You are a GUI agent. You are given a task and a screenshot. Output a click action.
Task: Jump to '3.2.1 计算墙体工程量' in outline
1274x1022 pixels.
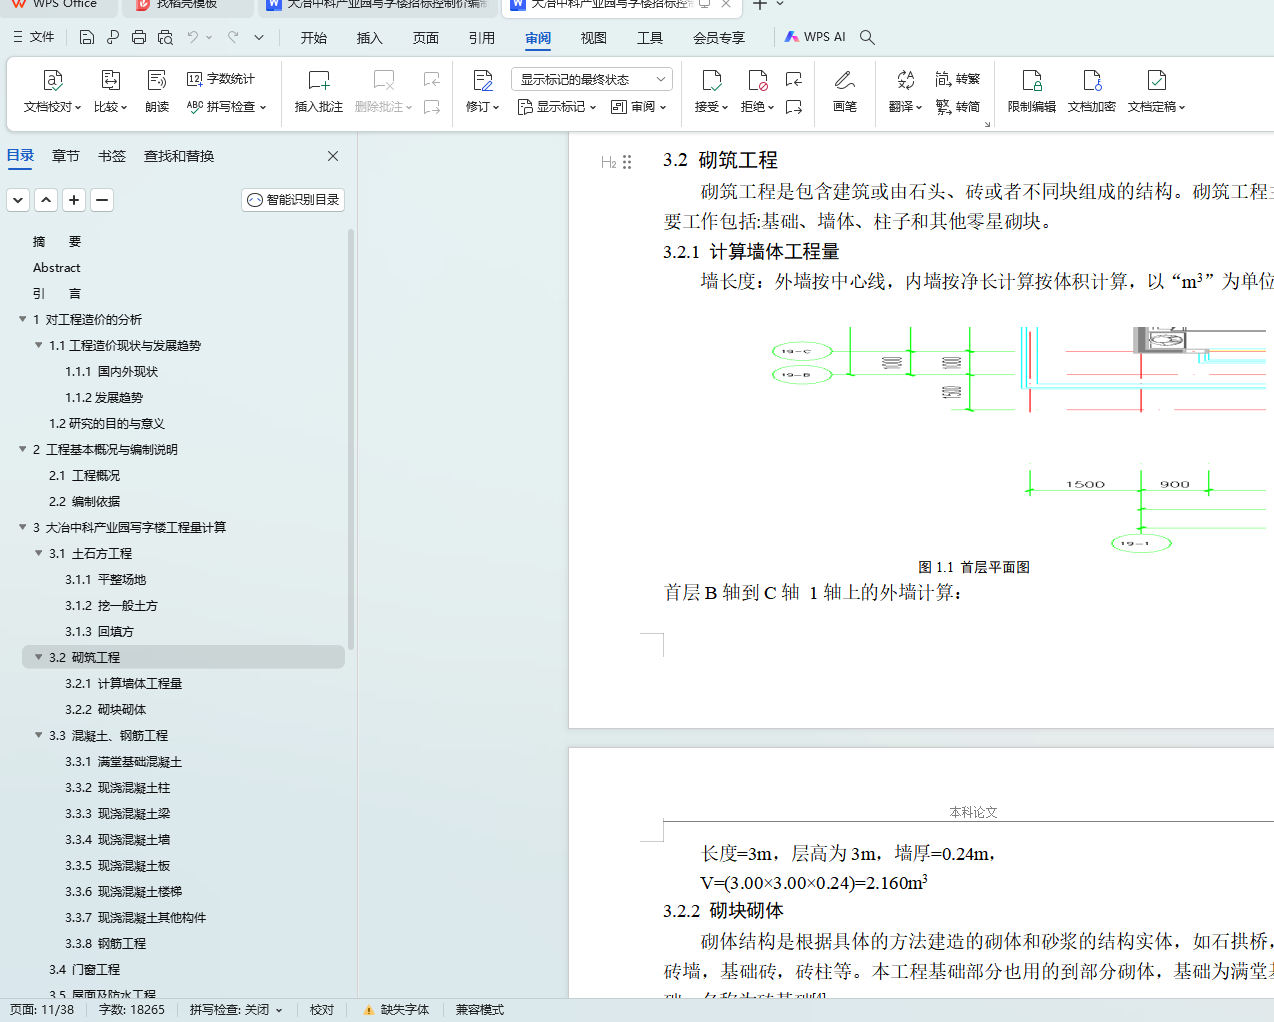tap(124, 683)
